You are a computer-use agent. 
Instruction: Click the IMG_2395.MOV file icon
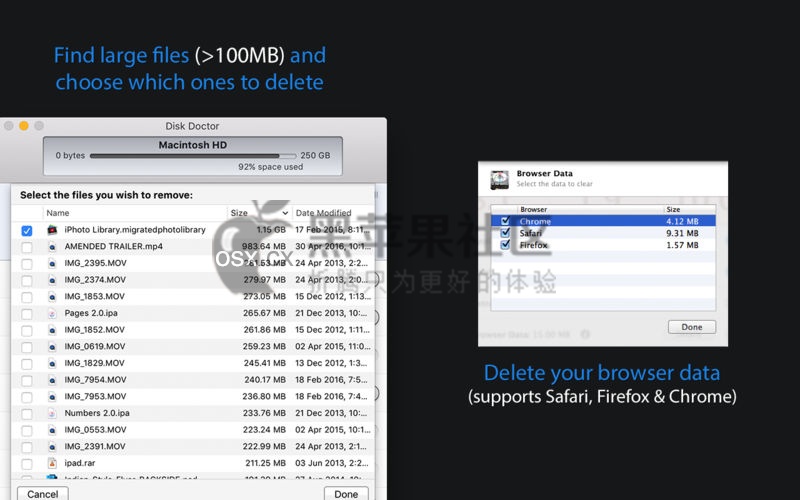click(52, 263)
